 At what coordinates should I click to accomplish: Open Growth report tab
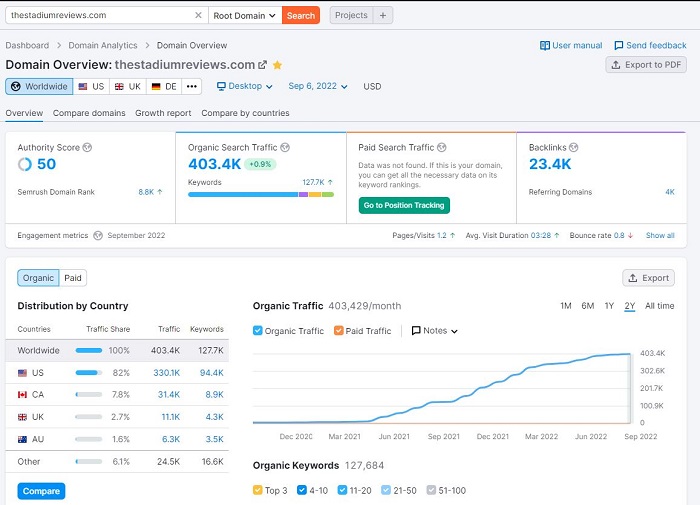tap(163, 113)
